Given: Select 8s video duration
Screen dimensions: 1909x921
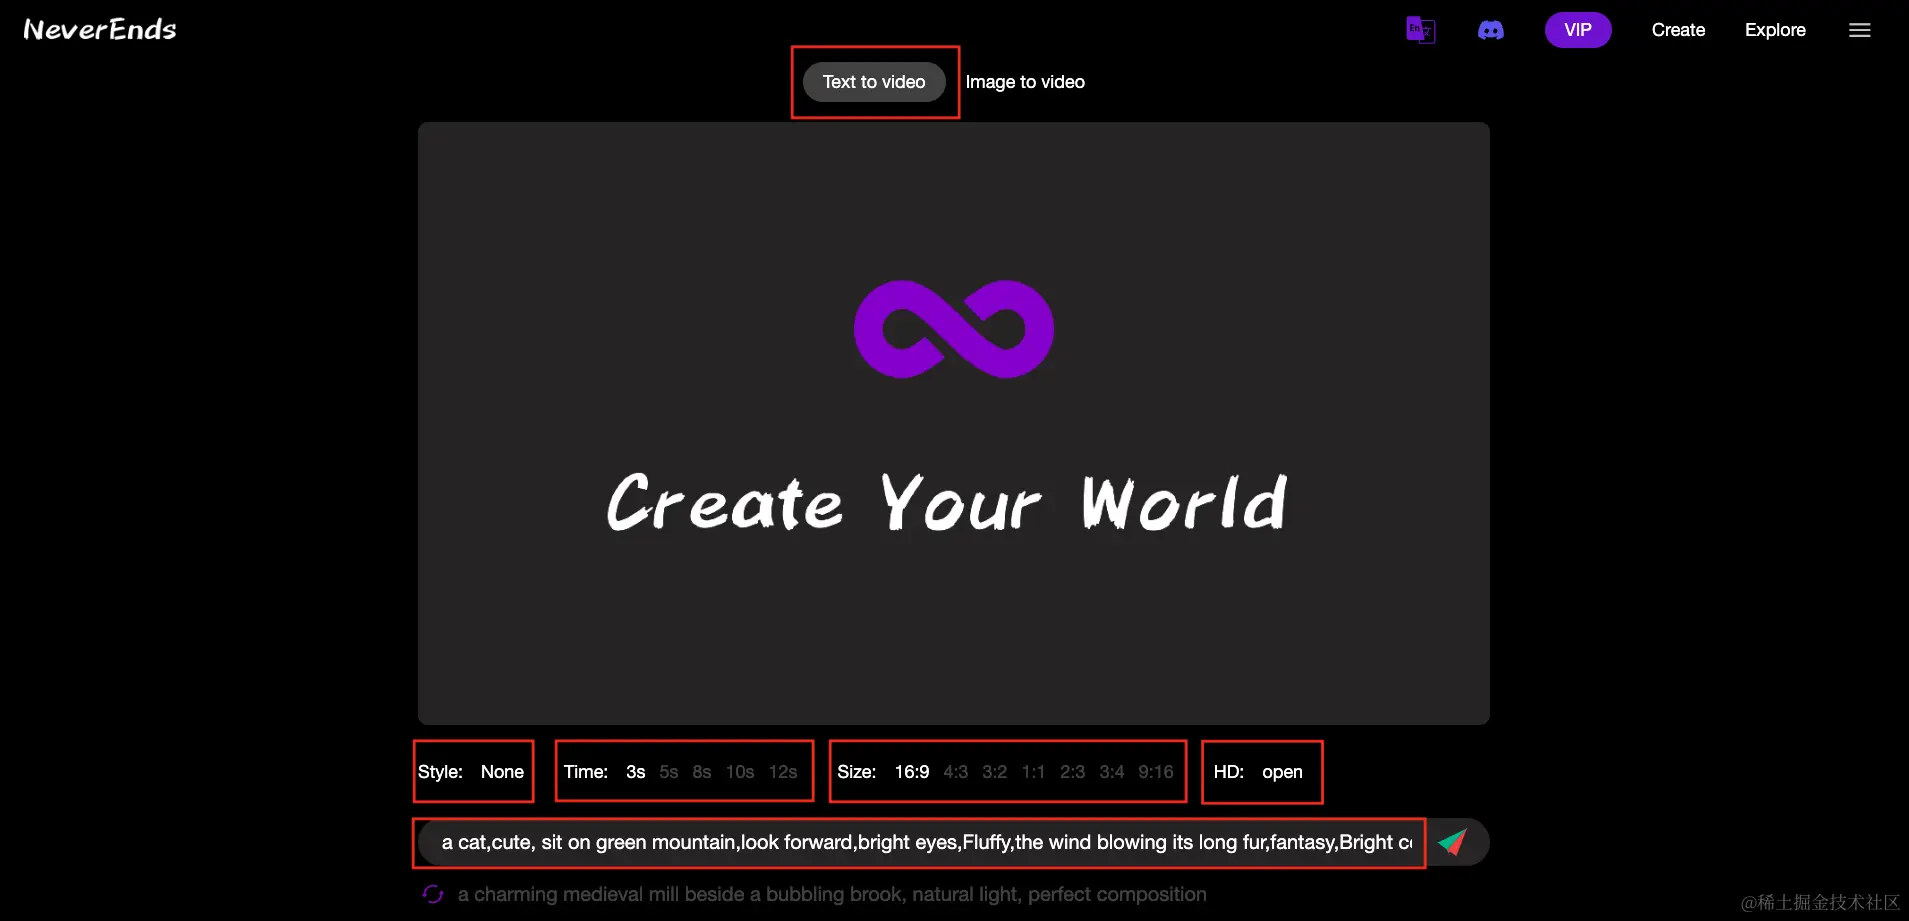Looking at the screenshot, I should pyautogui.click(x=702, y=772).
